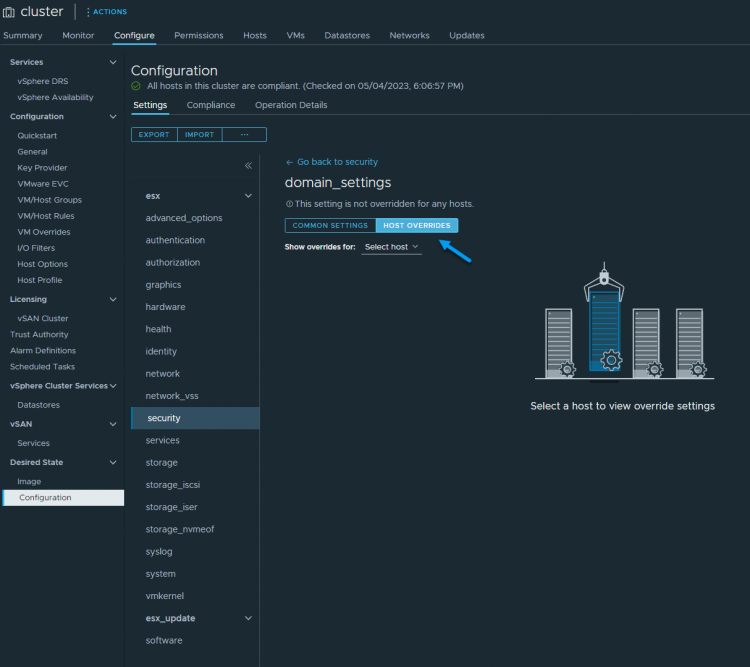
Task: Click the info icon near override message
Action: pyautogui.click(x=289, y=204)
